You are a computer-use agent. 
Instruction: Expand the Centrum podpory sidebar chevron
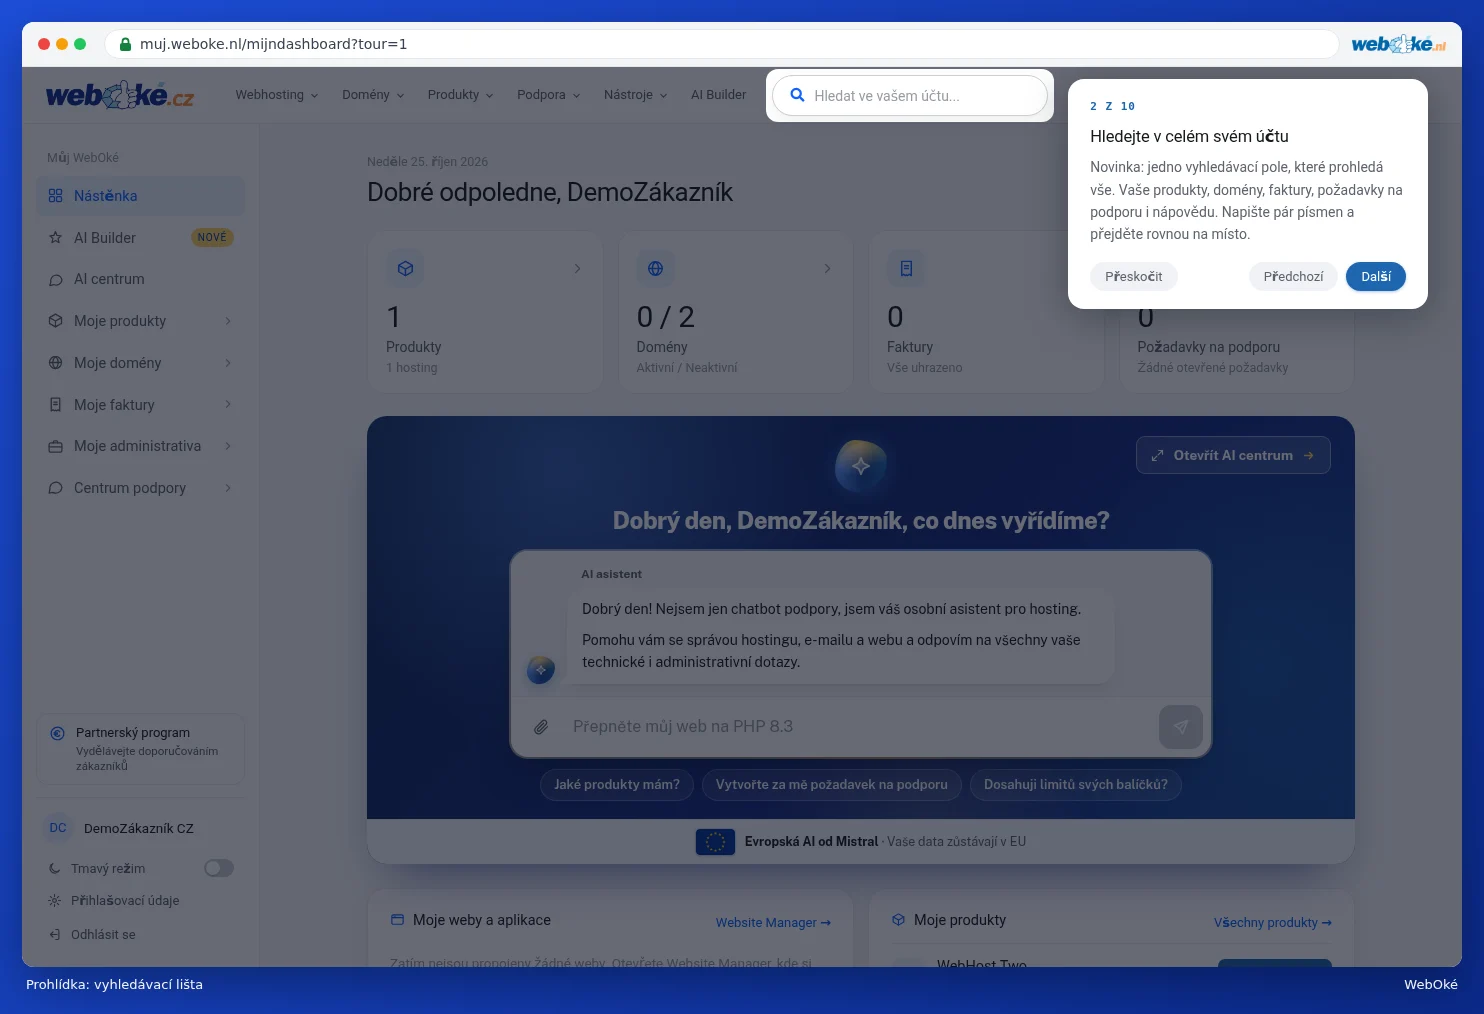(228, 488)
